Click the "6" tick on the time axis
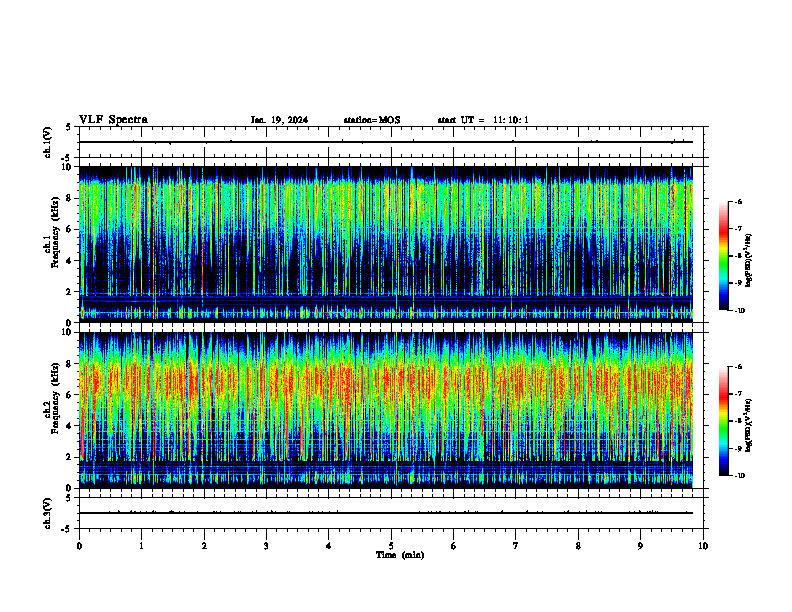Image resolution: width=792 pixels, height=612 pixels. 454,546
